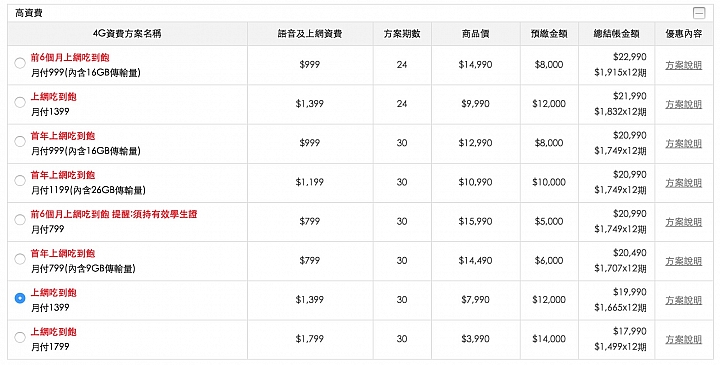The width and height of the screenshot is (720, 365).
Task: Open 方案說明 for the $22,990 plan
Action: (684, 65)
